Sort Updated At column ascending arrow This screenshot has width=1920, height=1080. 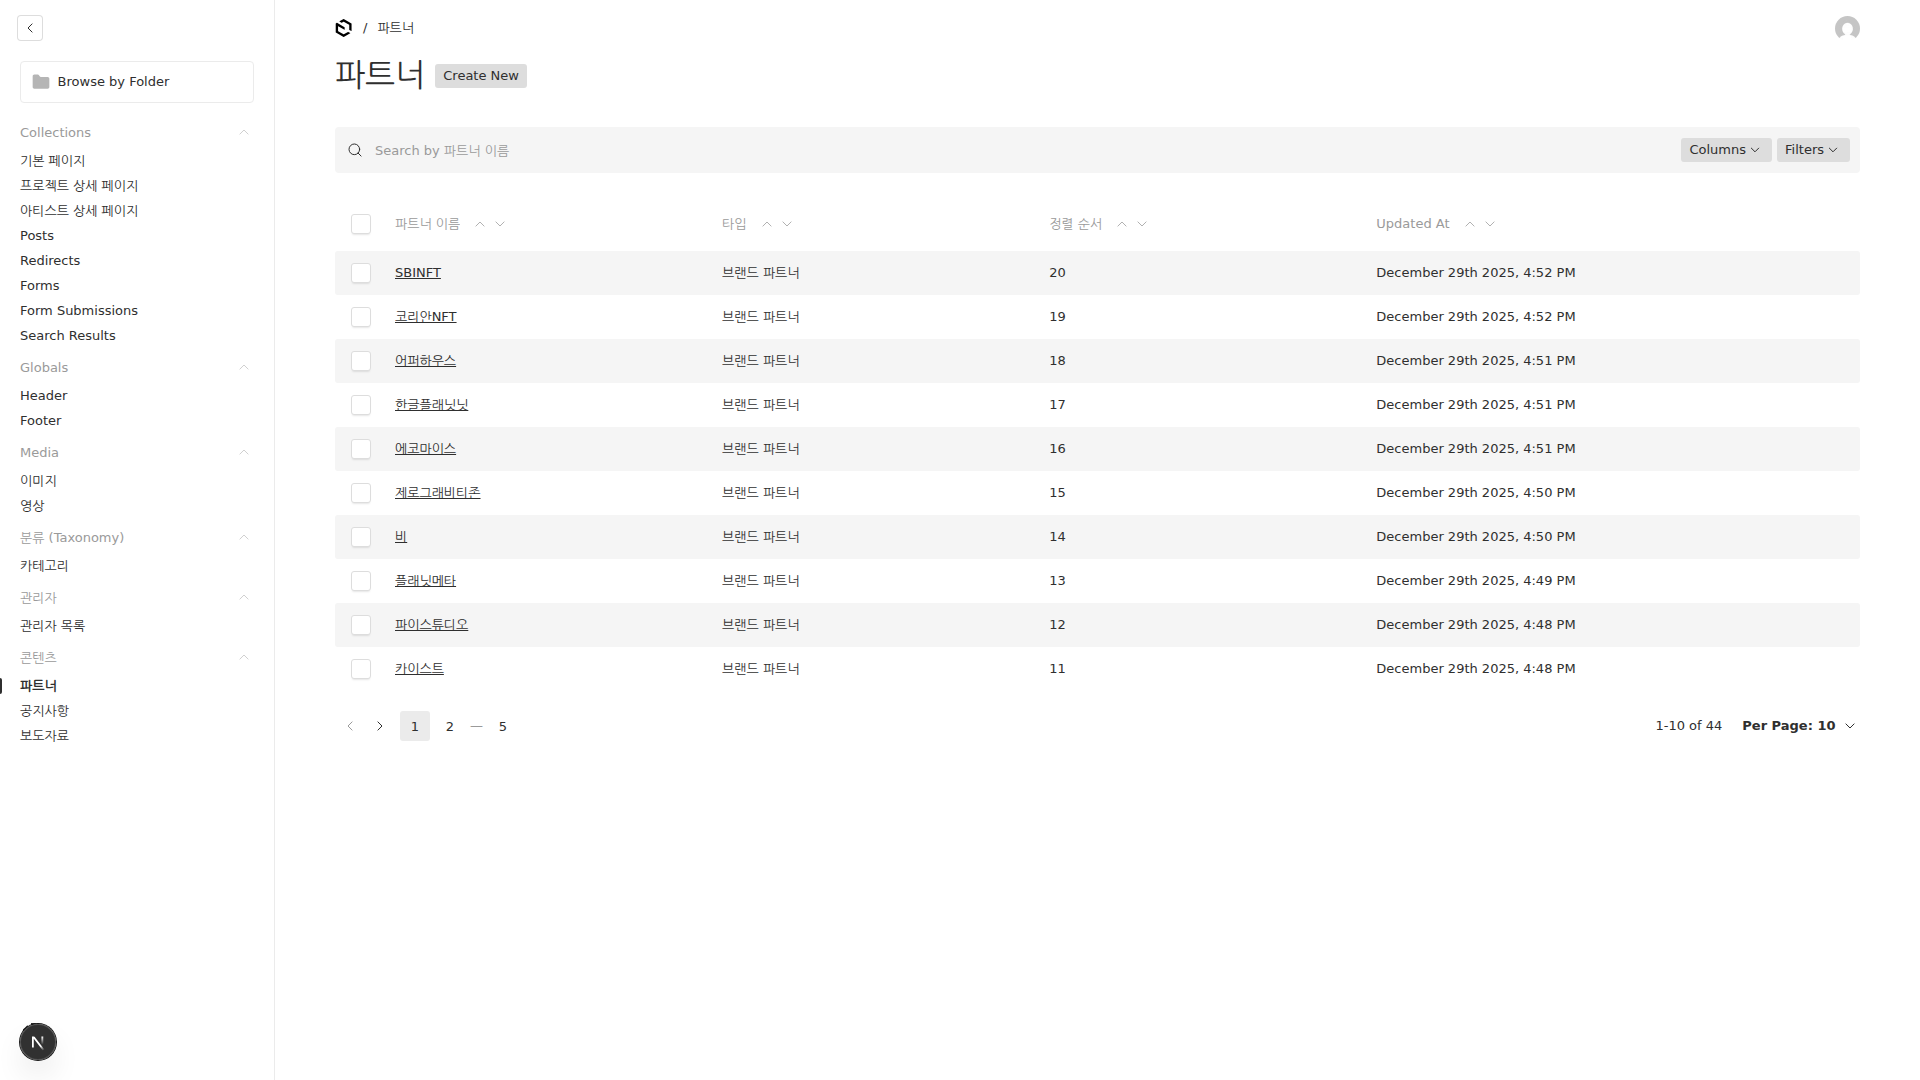1469,224
